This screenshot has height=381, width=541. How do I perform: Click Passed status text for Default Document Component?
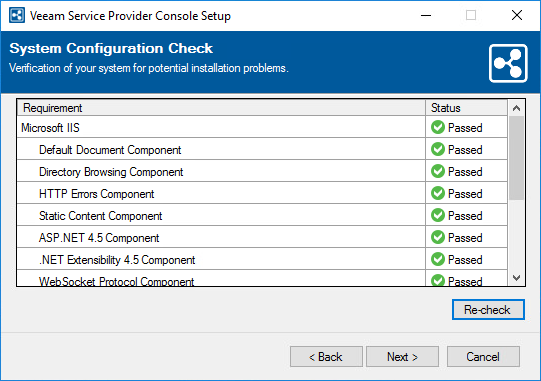pyautogui.click(x=465, y=150)
